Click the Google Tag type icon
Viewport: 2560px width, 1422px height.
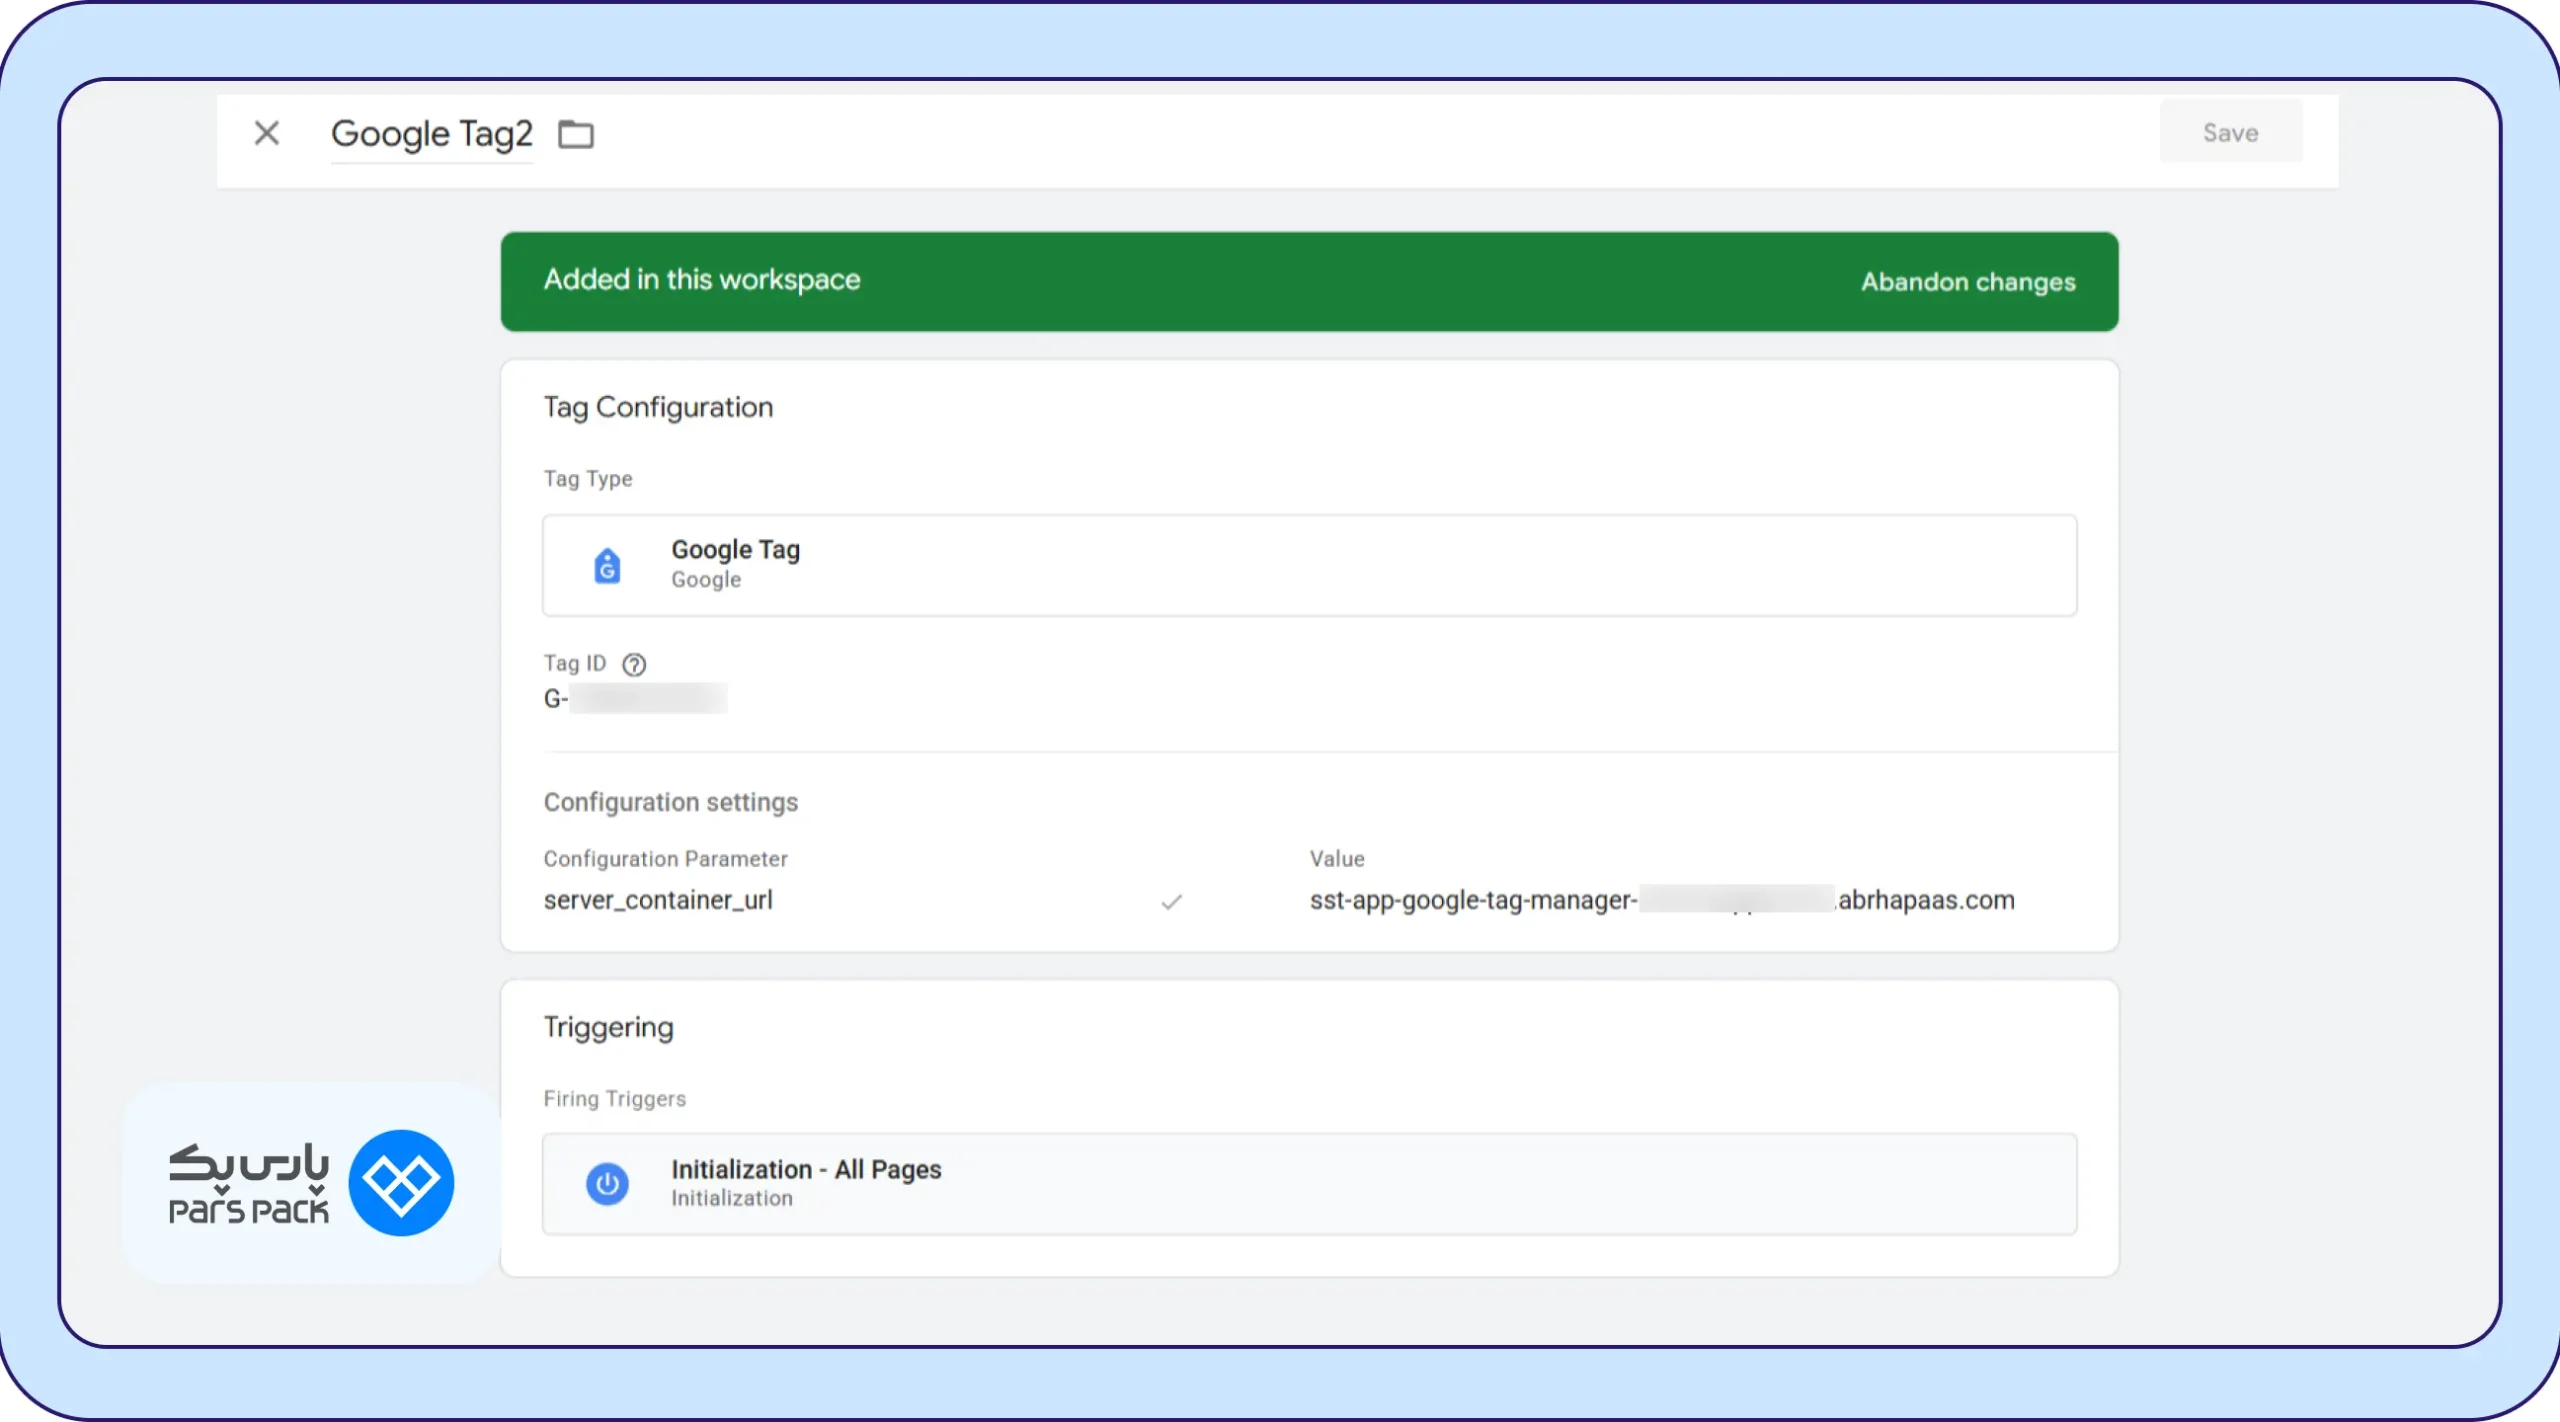click(607, 566)
